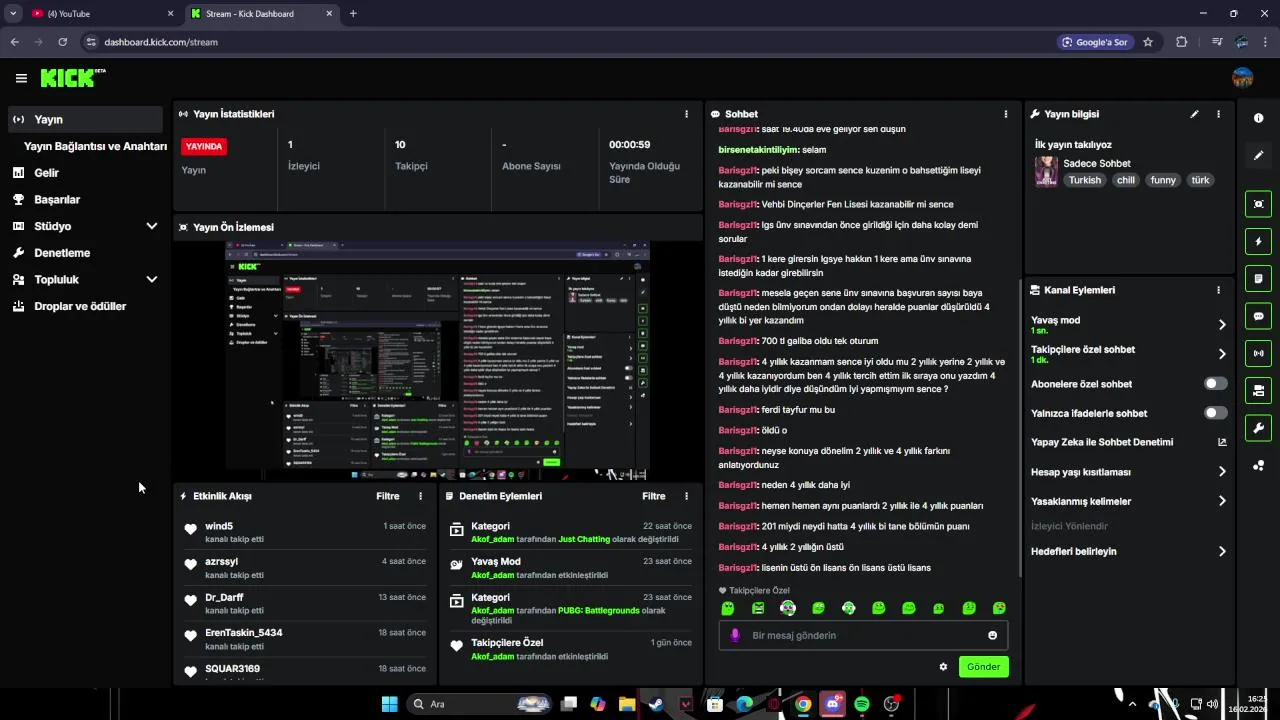This screenshot has height=720, width=1280.
Task: Click the message input field
Action: 863,635
